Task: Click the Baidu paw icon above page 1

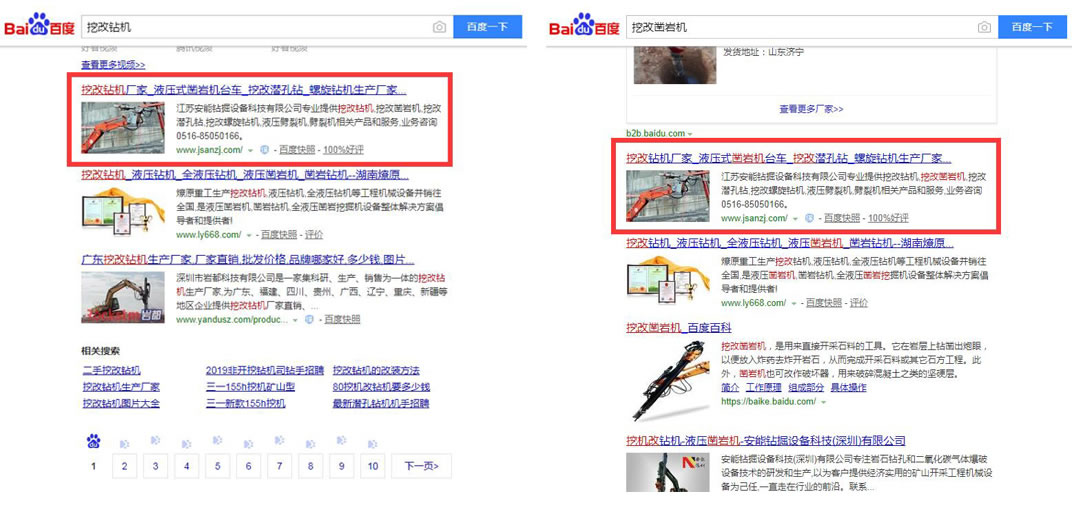Action: point(94,442)
